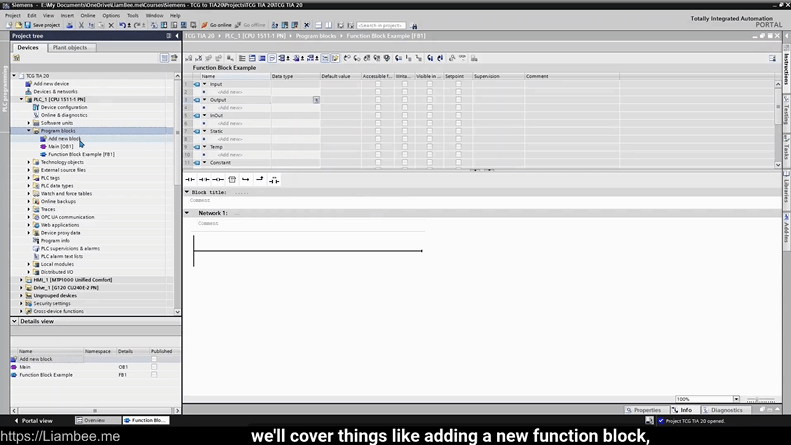Screen dimensions: 791x445
Task: Open the Online menu
Action: pyautogui.click(x=88, y=15)
